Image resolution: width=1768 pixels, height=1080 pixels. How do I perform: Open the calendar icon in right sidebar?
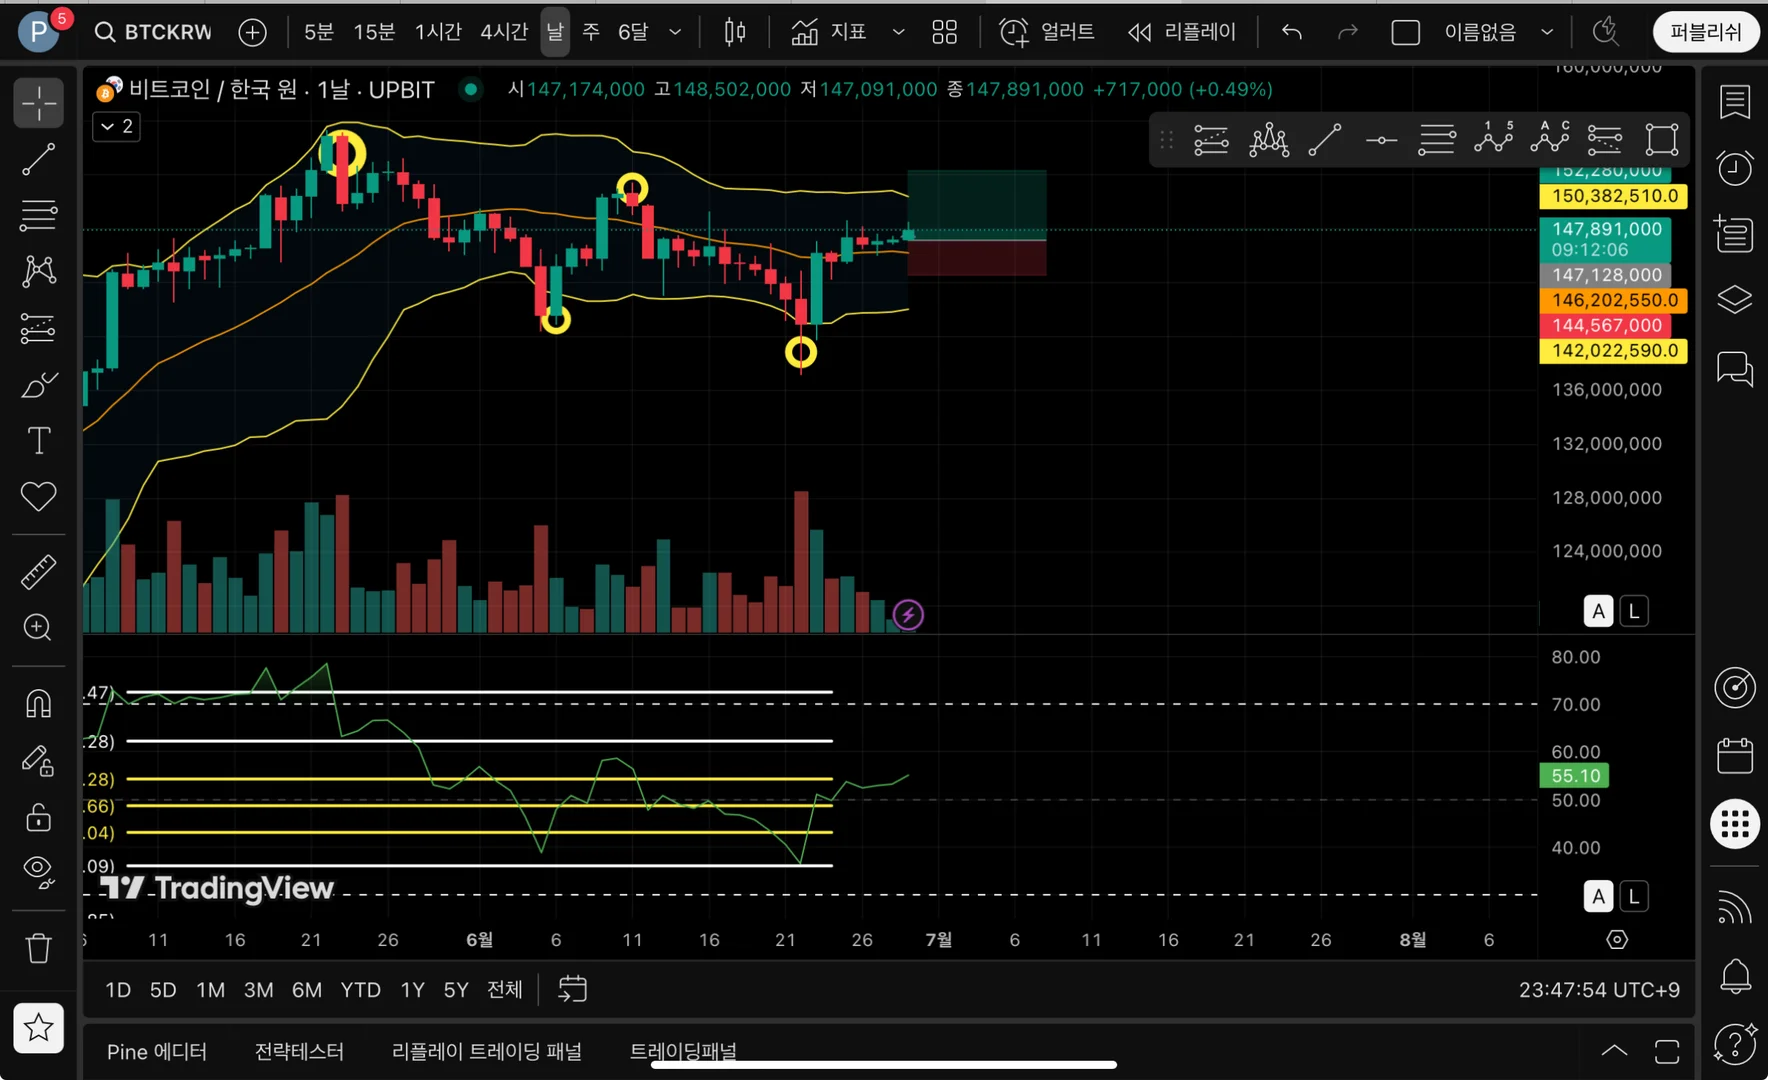pyautogui.click(x=1735, y=755)
